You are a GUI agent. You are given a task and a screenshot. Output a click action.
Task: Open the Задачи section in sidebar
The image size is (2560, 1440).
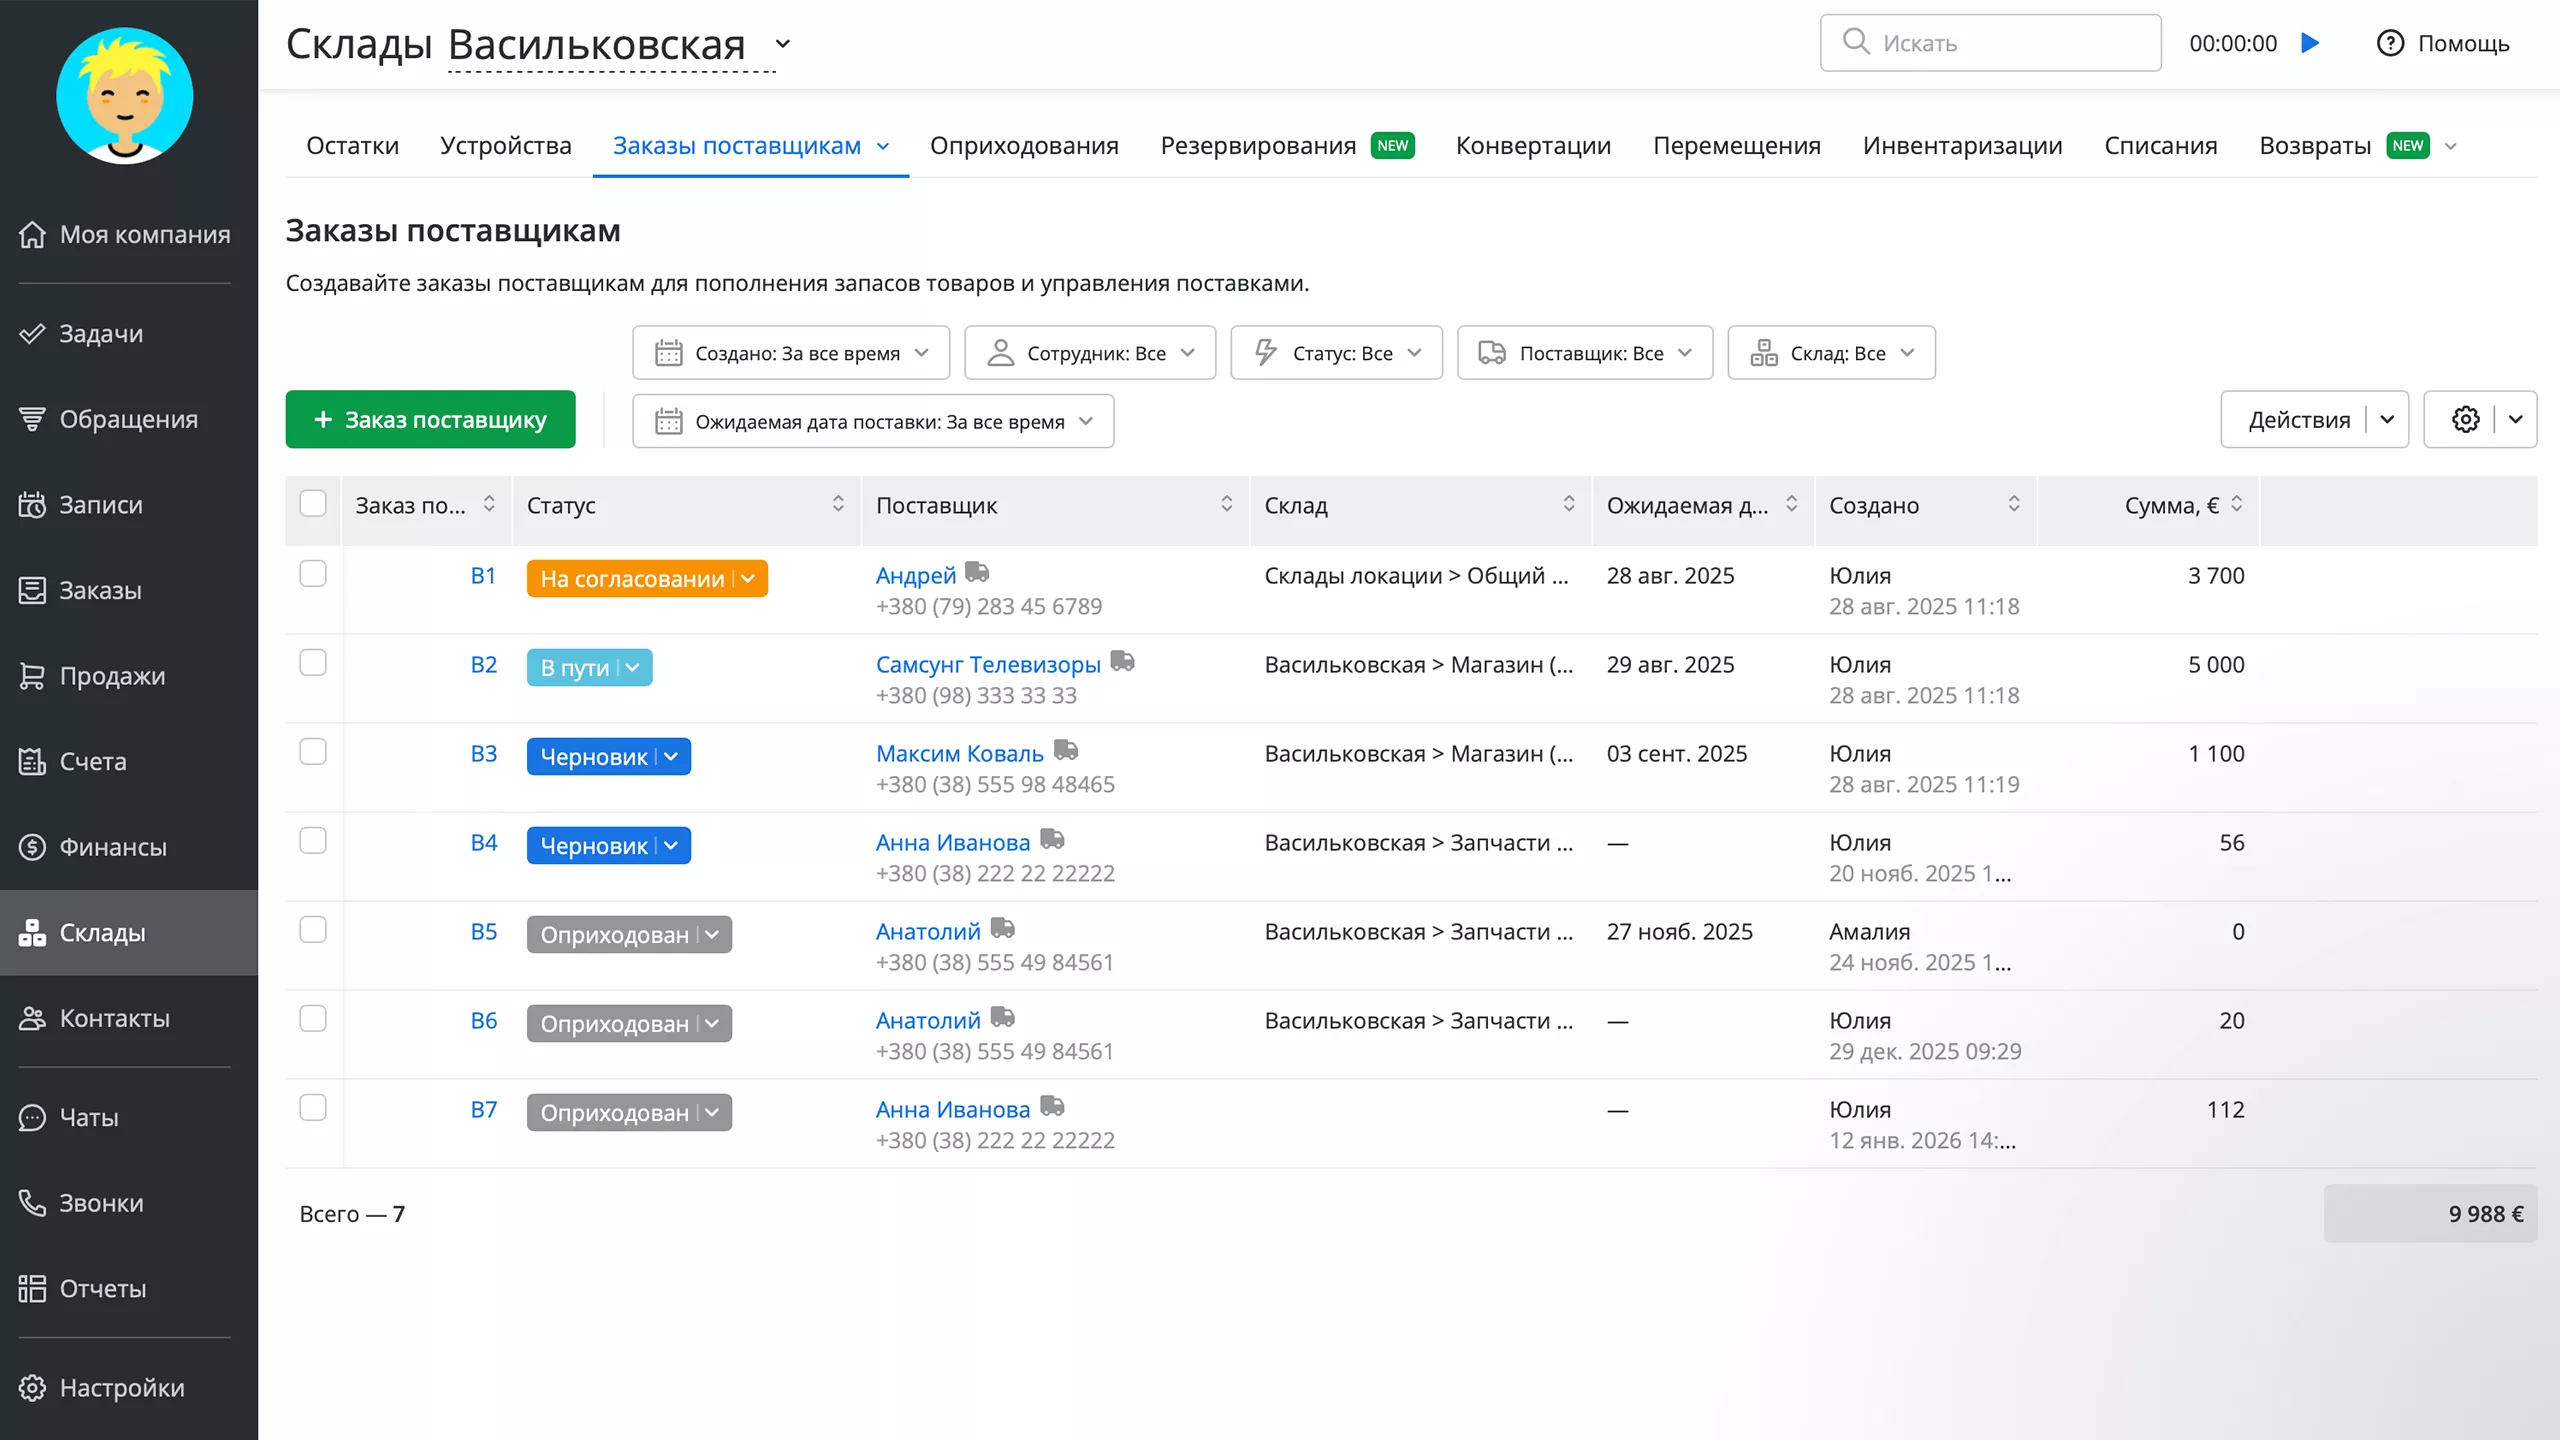pyautogui.click(x=100, y=333)
